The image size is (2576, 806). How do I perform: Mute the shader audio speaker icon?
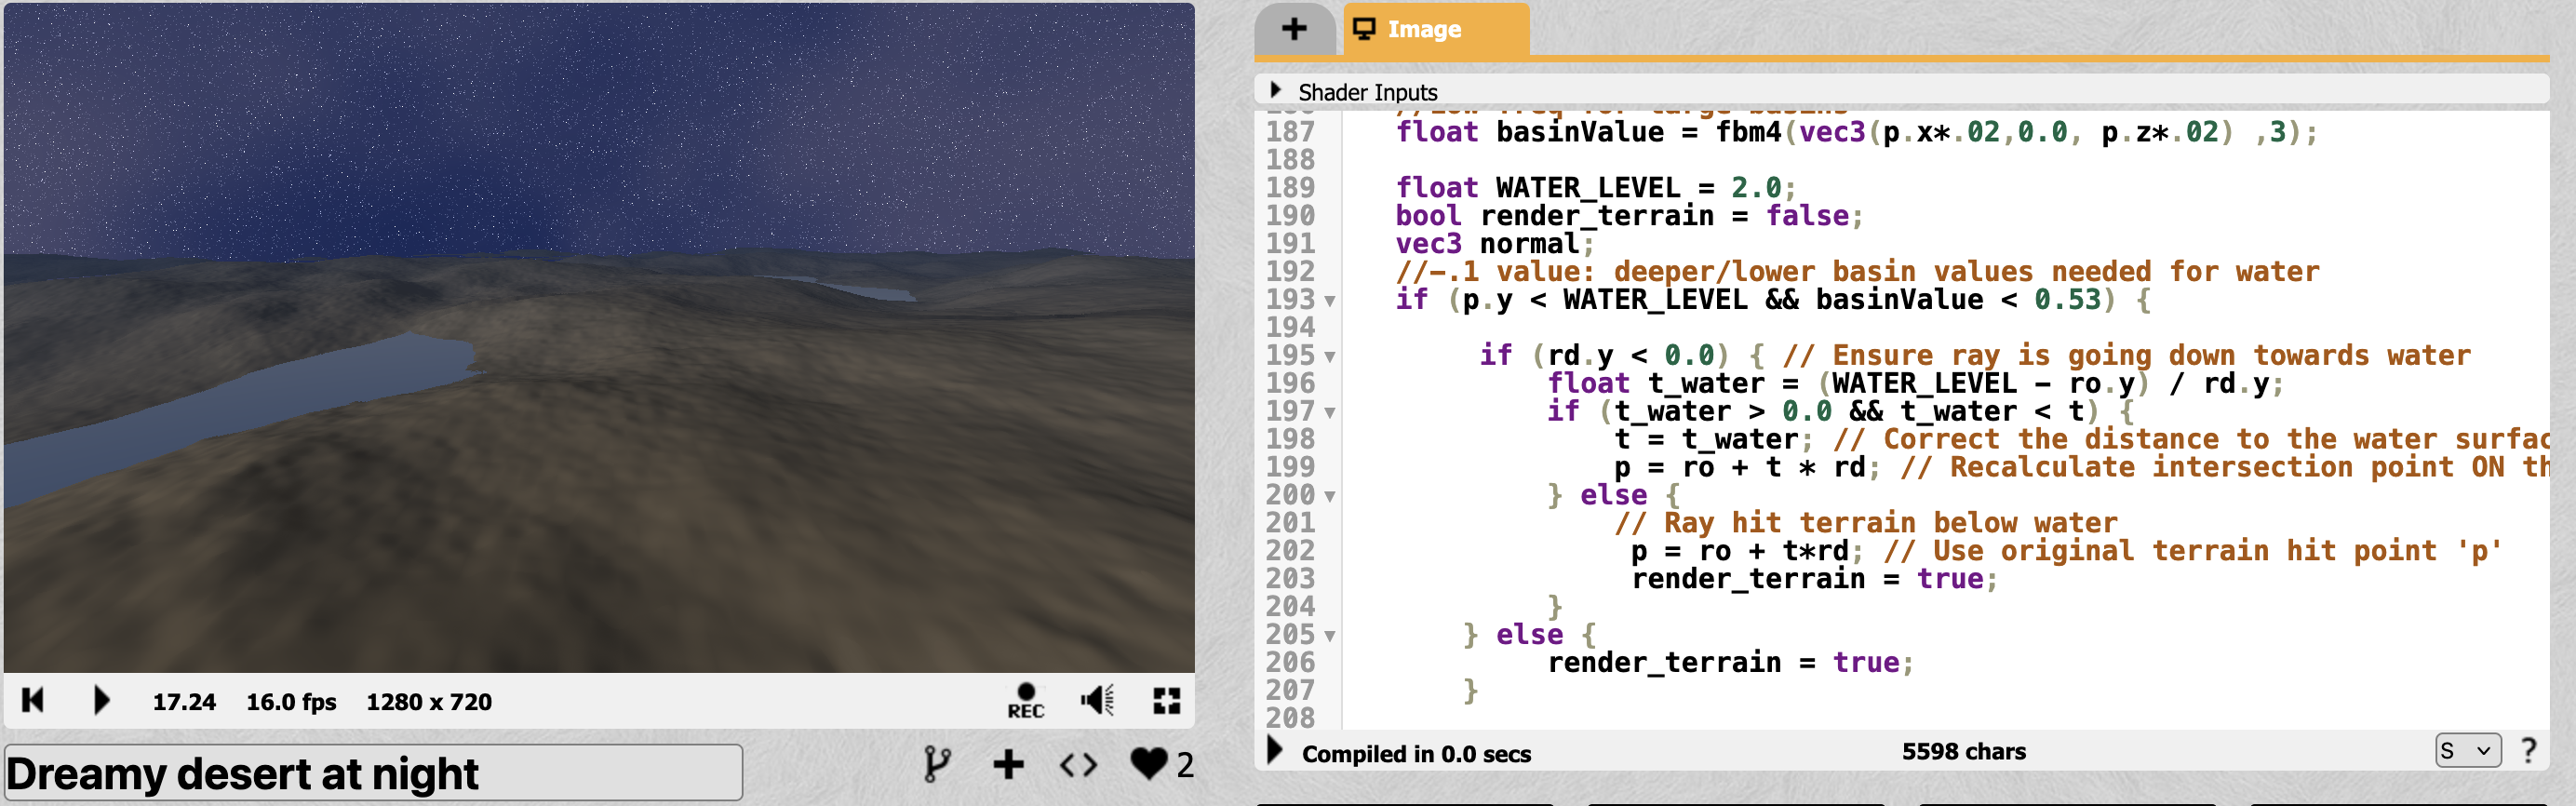pos(1097,701)
